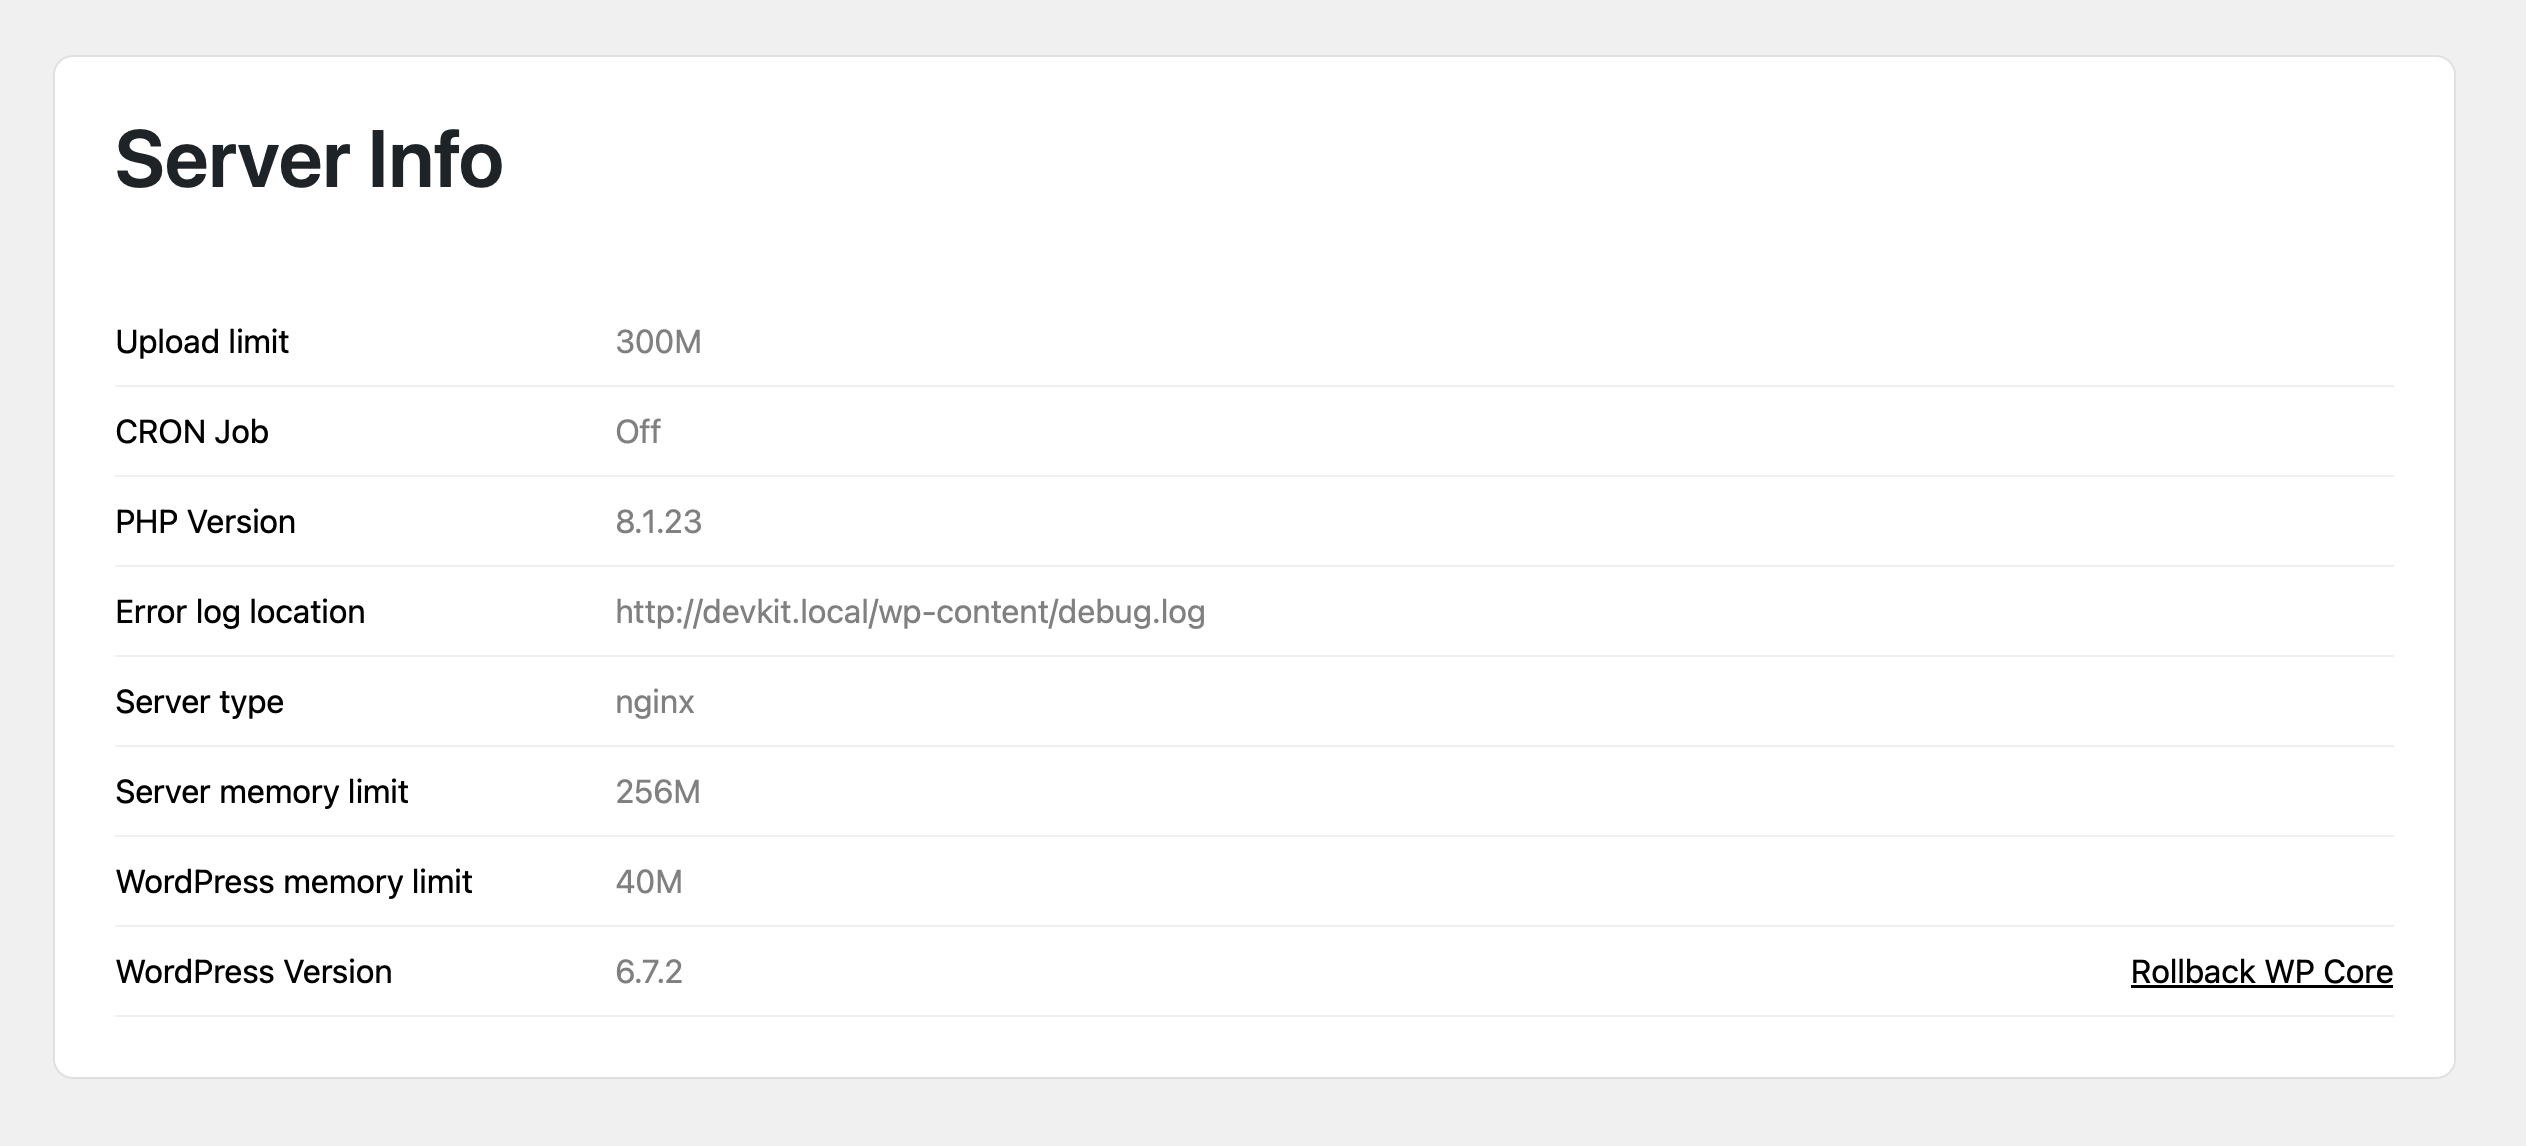Click the Server memory limit label
This screenshot has width=2526, height=1146.
[262, 792]
